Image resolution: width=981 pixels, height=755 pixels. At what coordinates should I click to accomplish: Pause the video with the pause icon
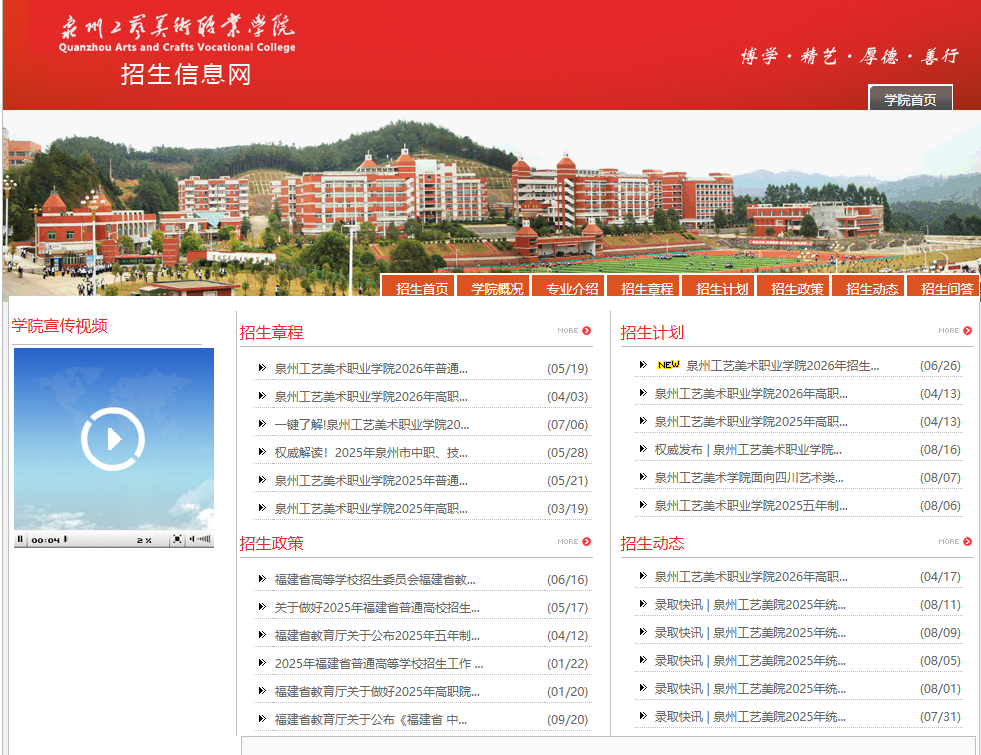(20, 539)
